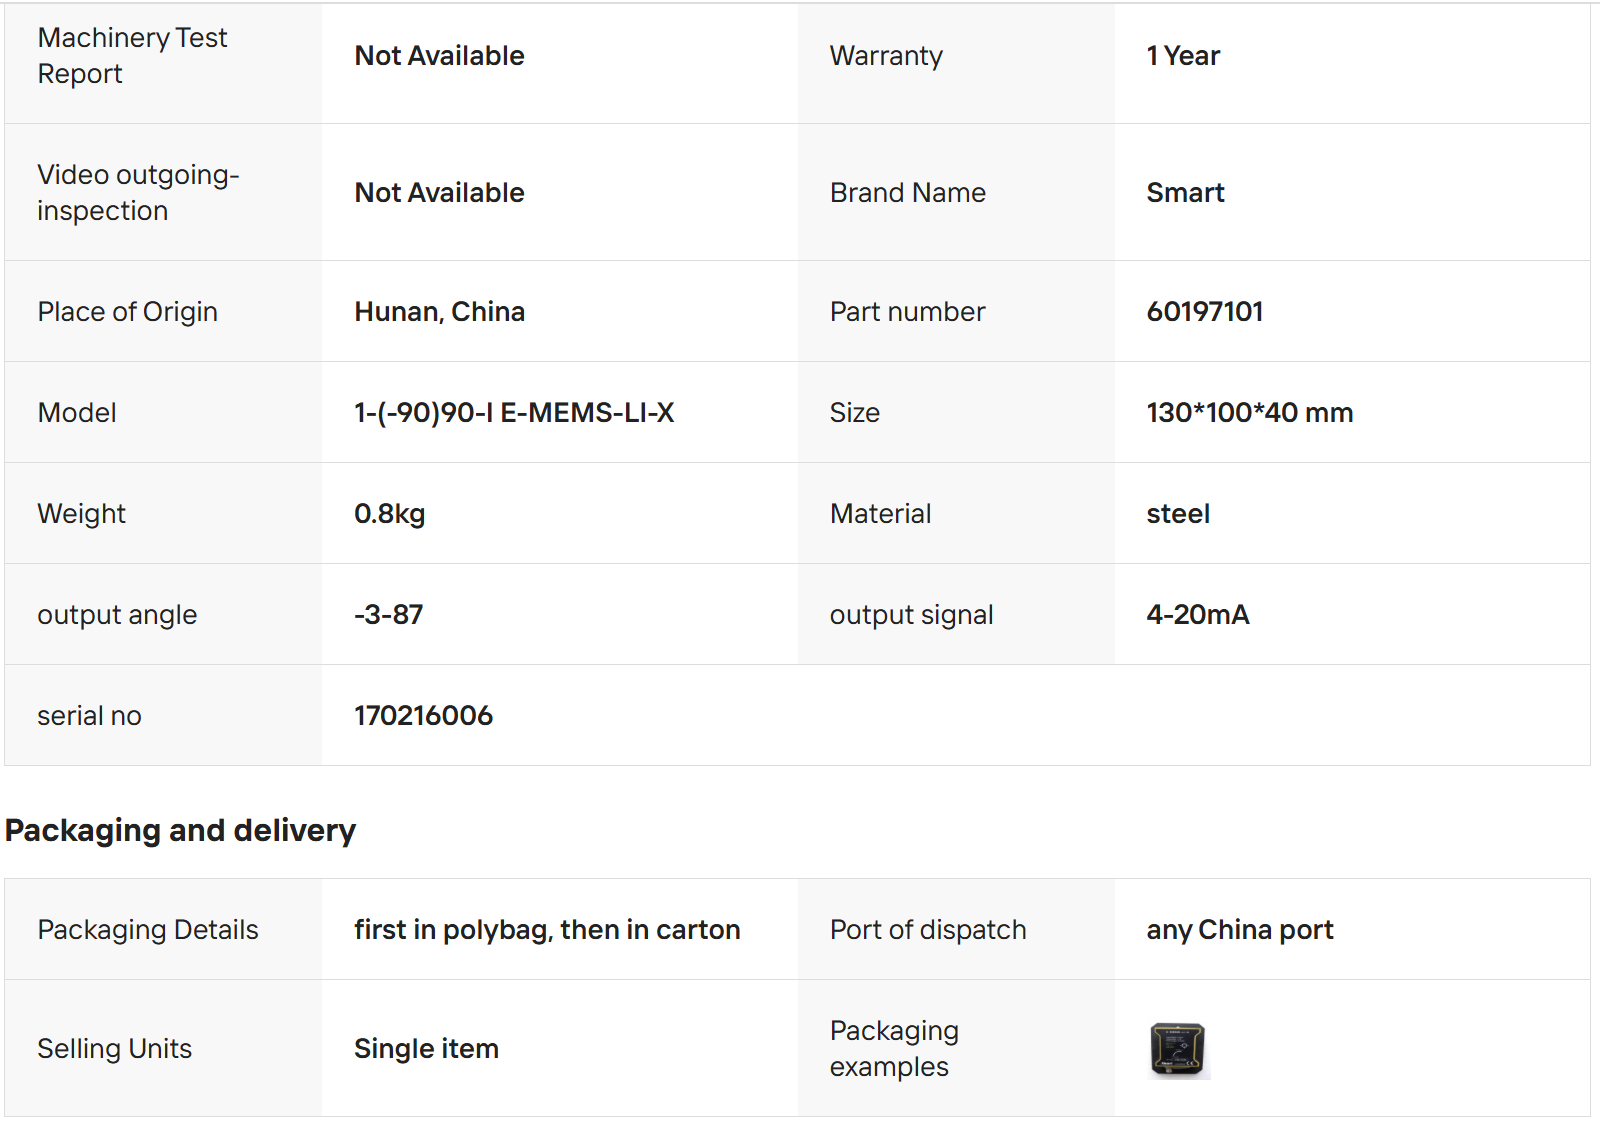
Task: Click the '1 Year' warranty value
Action: (1182, 56)
